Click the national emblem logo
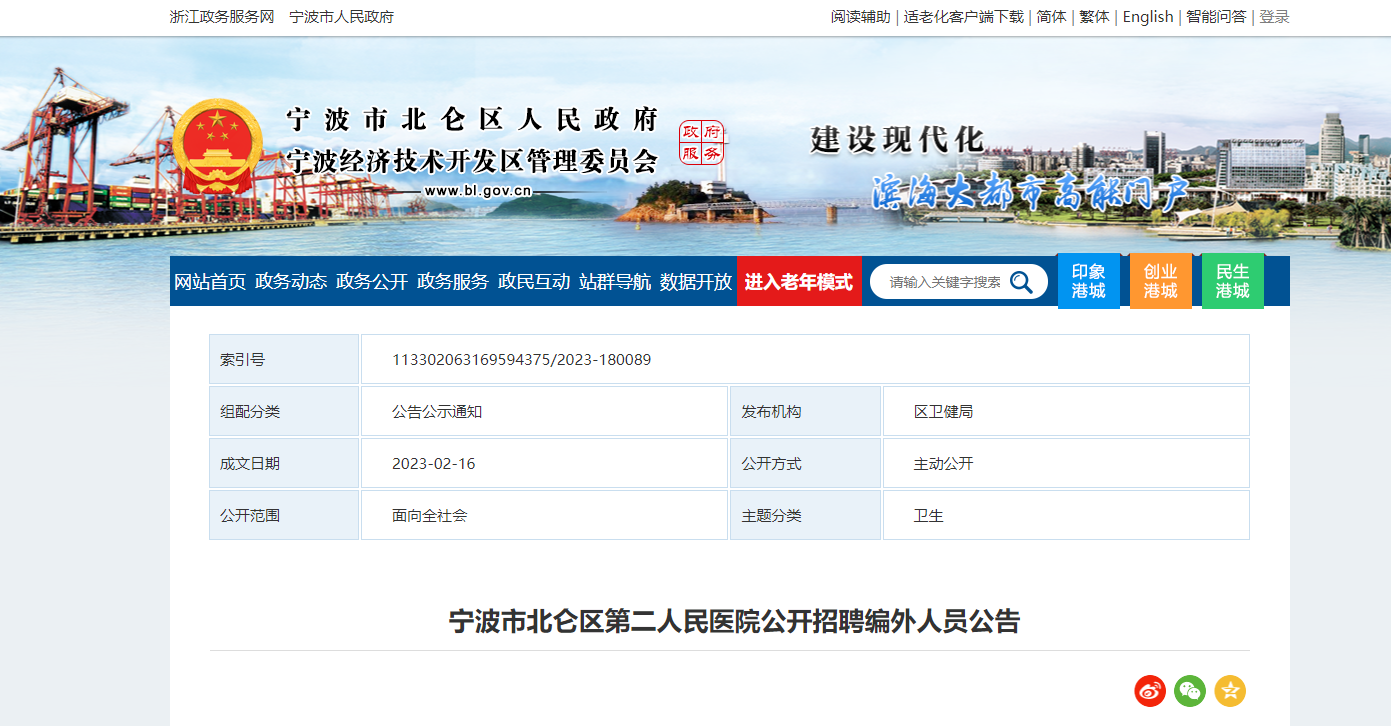 (x=217, y=147)
